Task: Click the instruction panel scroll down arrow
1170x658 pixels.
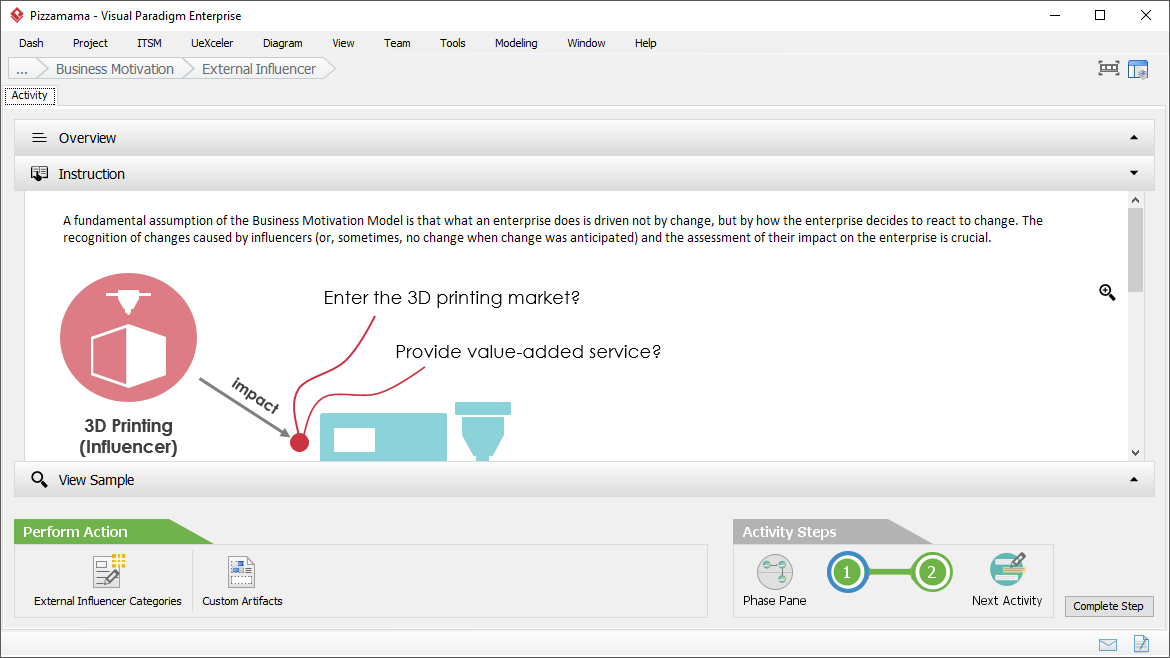Action: click(x=1135, y=453)
